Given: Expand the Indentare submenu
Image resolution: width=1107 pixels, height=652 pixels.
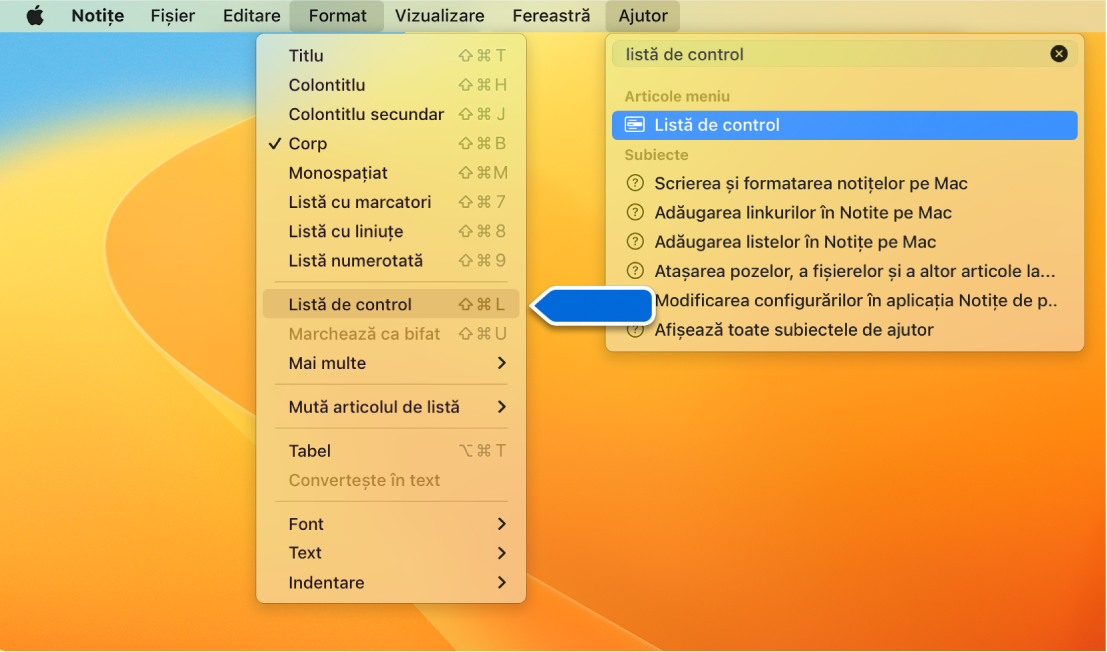Looking at the screenshot, I should tap(391, 583).
